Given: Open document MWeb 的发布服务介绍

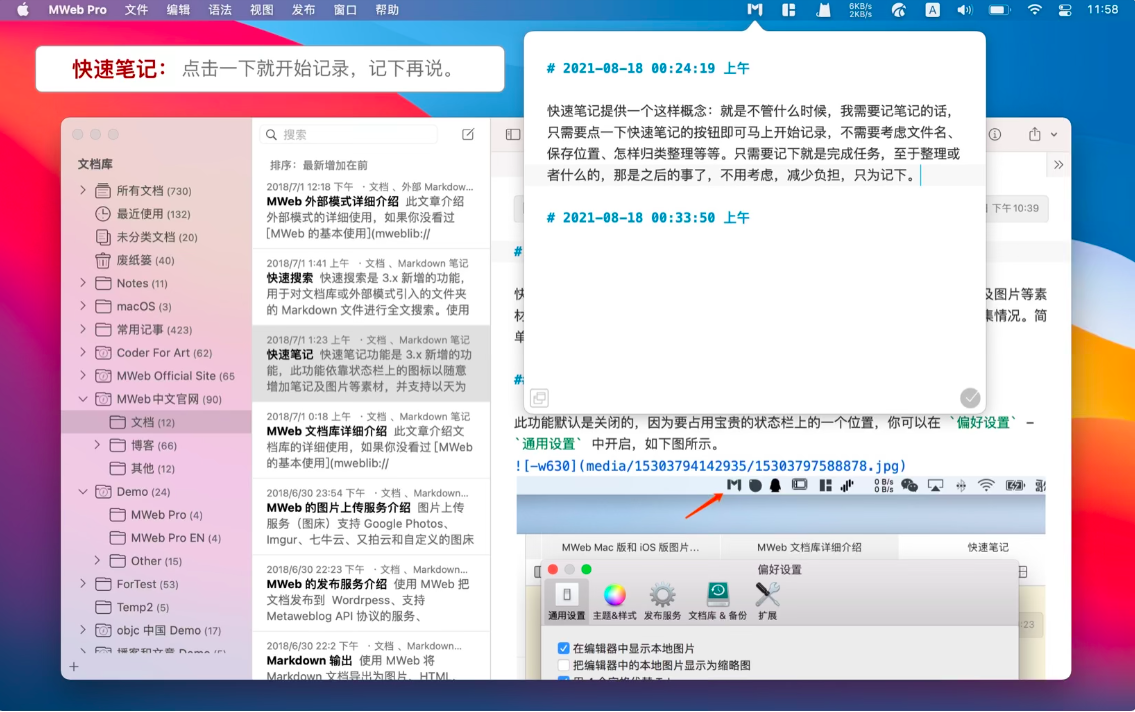Looking at the screenshot, I should tap(371, 593).
